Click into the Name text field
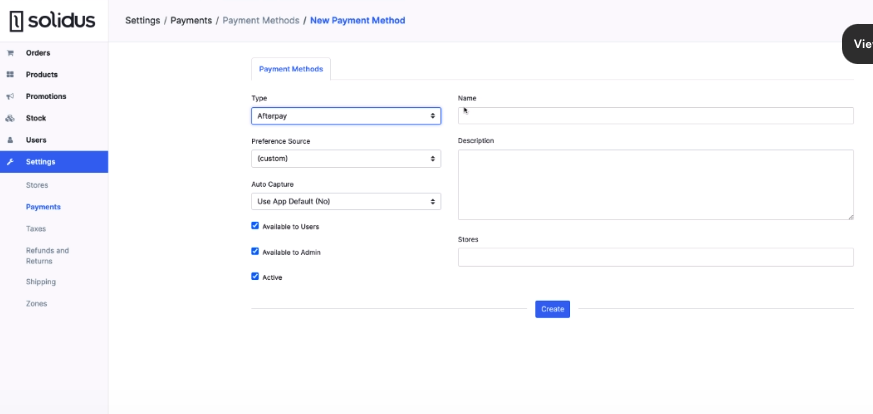The width and height of the screenshot is (873, 414). point(655,116)
